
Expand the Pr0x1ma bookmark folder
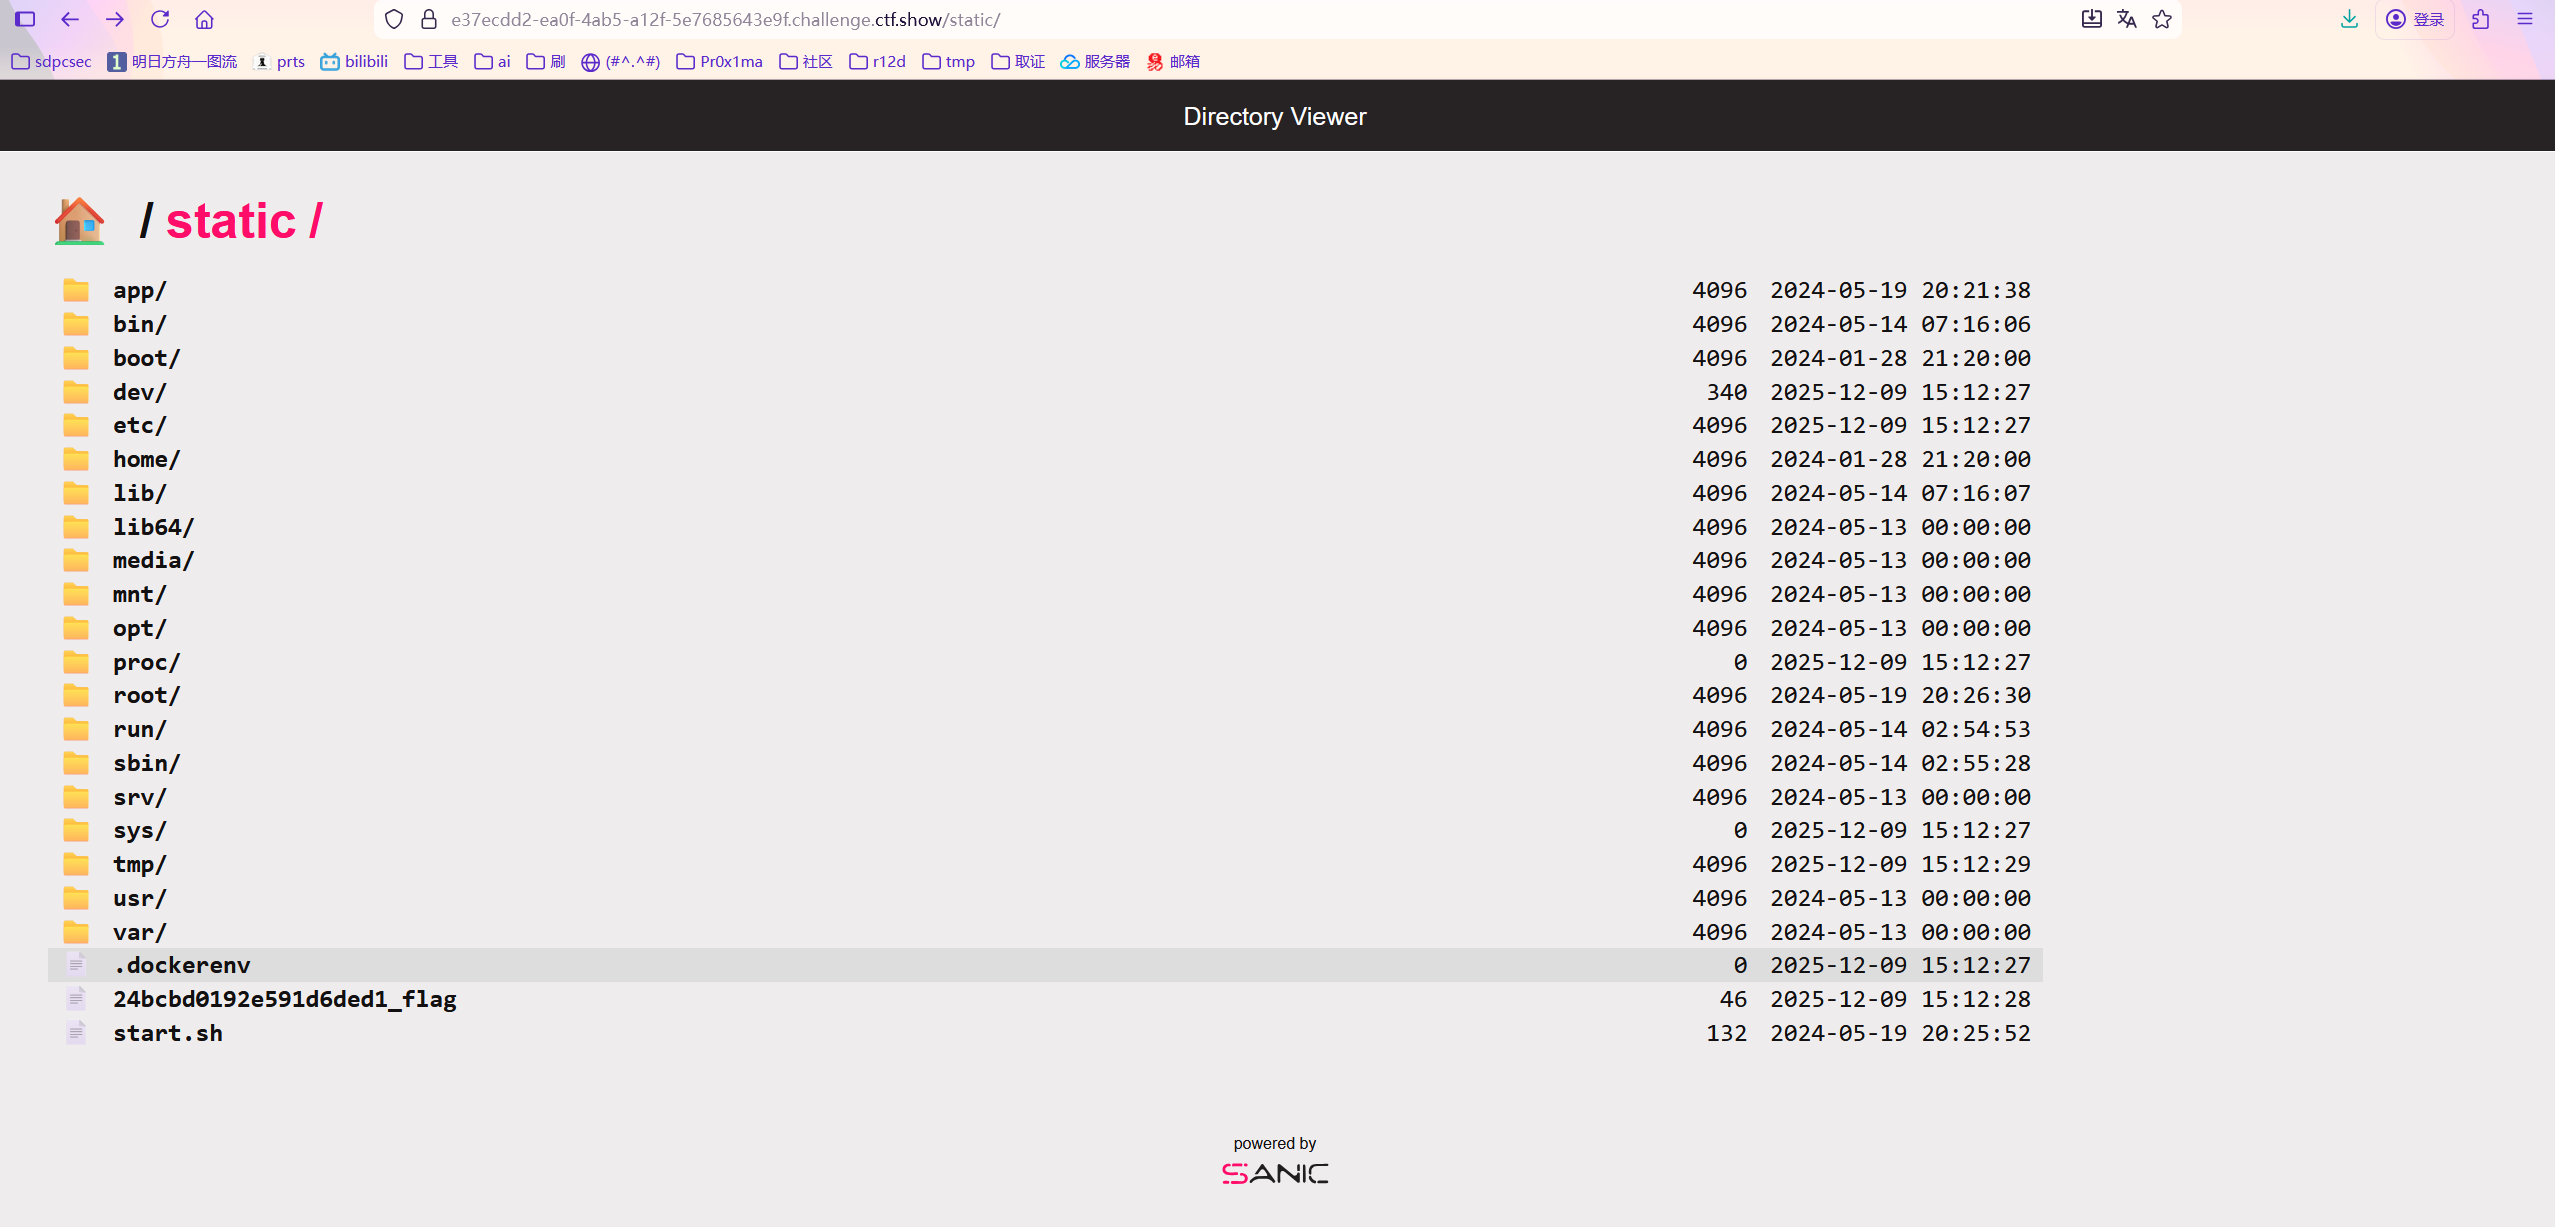click(x=720, y=61)
